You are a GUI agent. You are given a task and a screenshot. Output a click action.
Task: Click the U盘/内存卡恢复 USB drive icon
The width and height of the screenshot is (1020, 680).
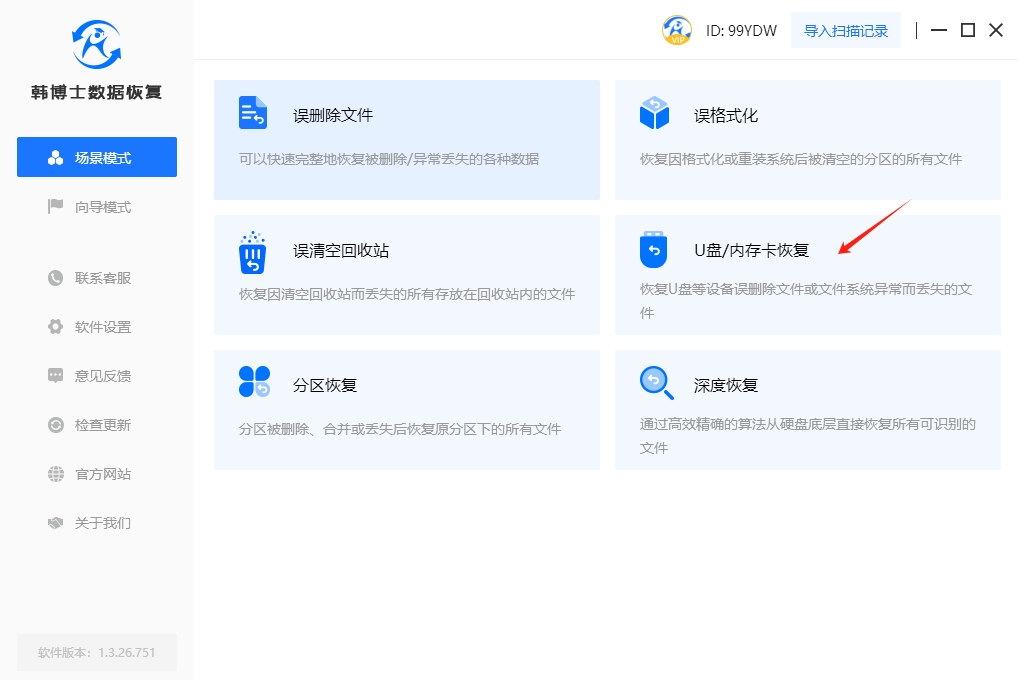coord(653,250)
